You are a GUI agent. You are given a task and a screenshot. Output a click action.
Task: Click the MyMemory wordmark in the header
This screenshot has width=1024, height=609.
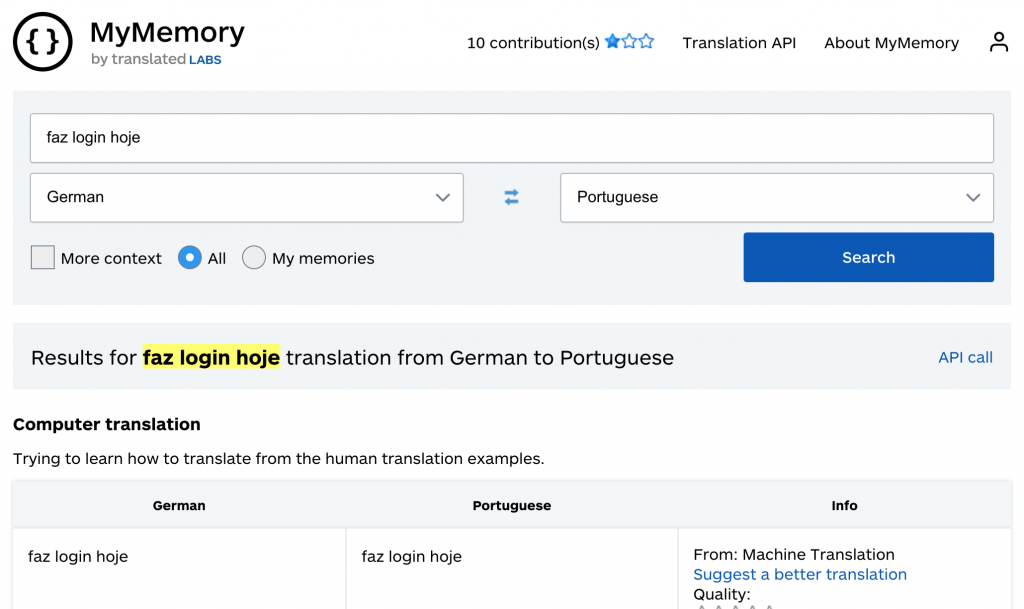(167, 32)
